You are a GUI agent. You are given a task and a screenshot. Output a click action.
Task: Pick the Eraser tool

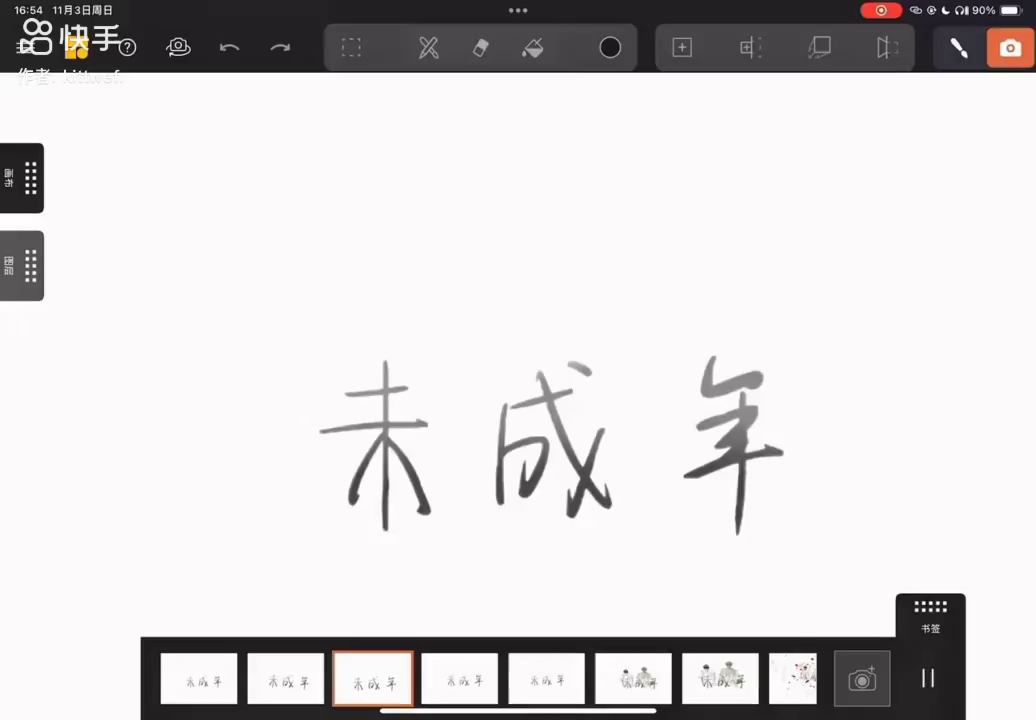point(481,48)
